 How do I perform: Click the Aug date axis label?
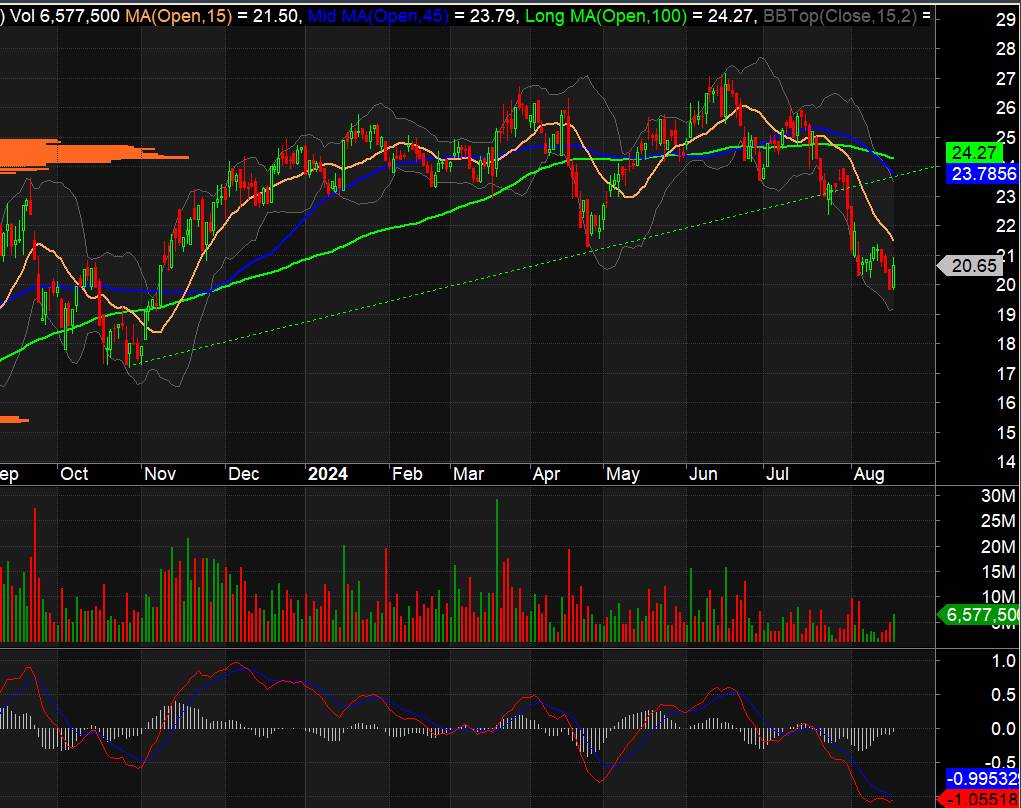click(x=869, y=473)
